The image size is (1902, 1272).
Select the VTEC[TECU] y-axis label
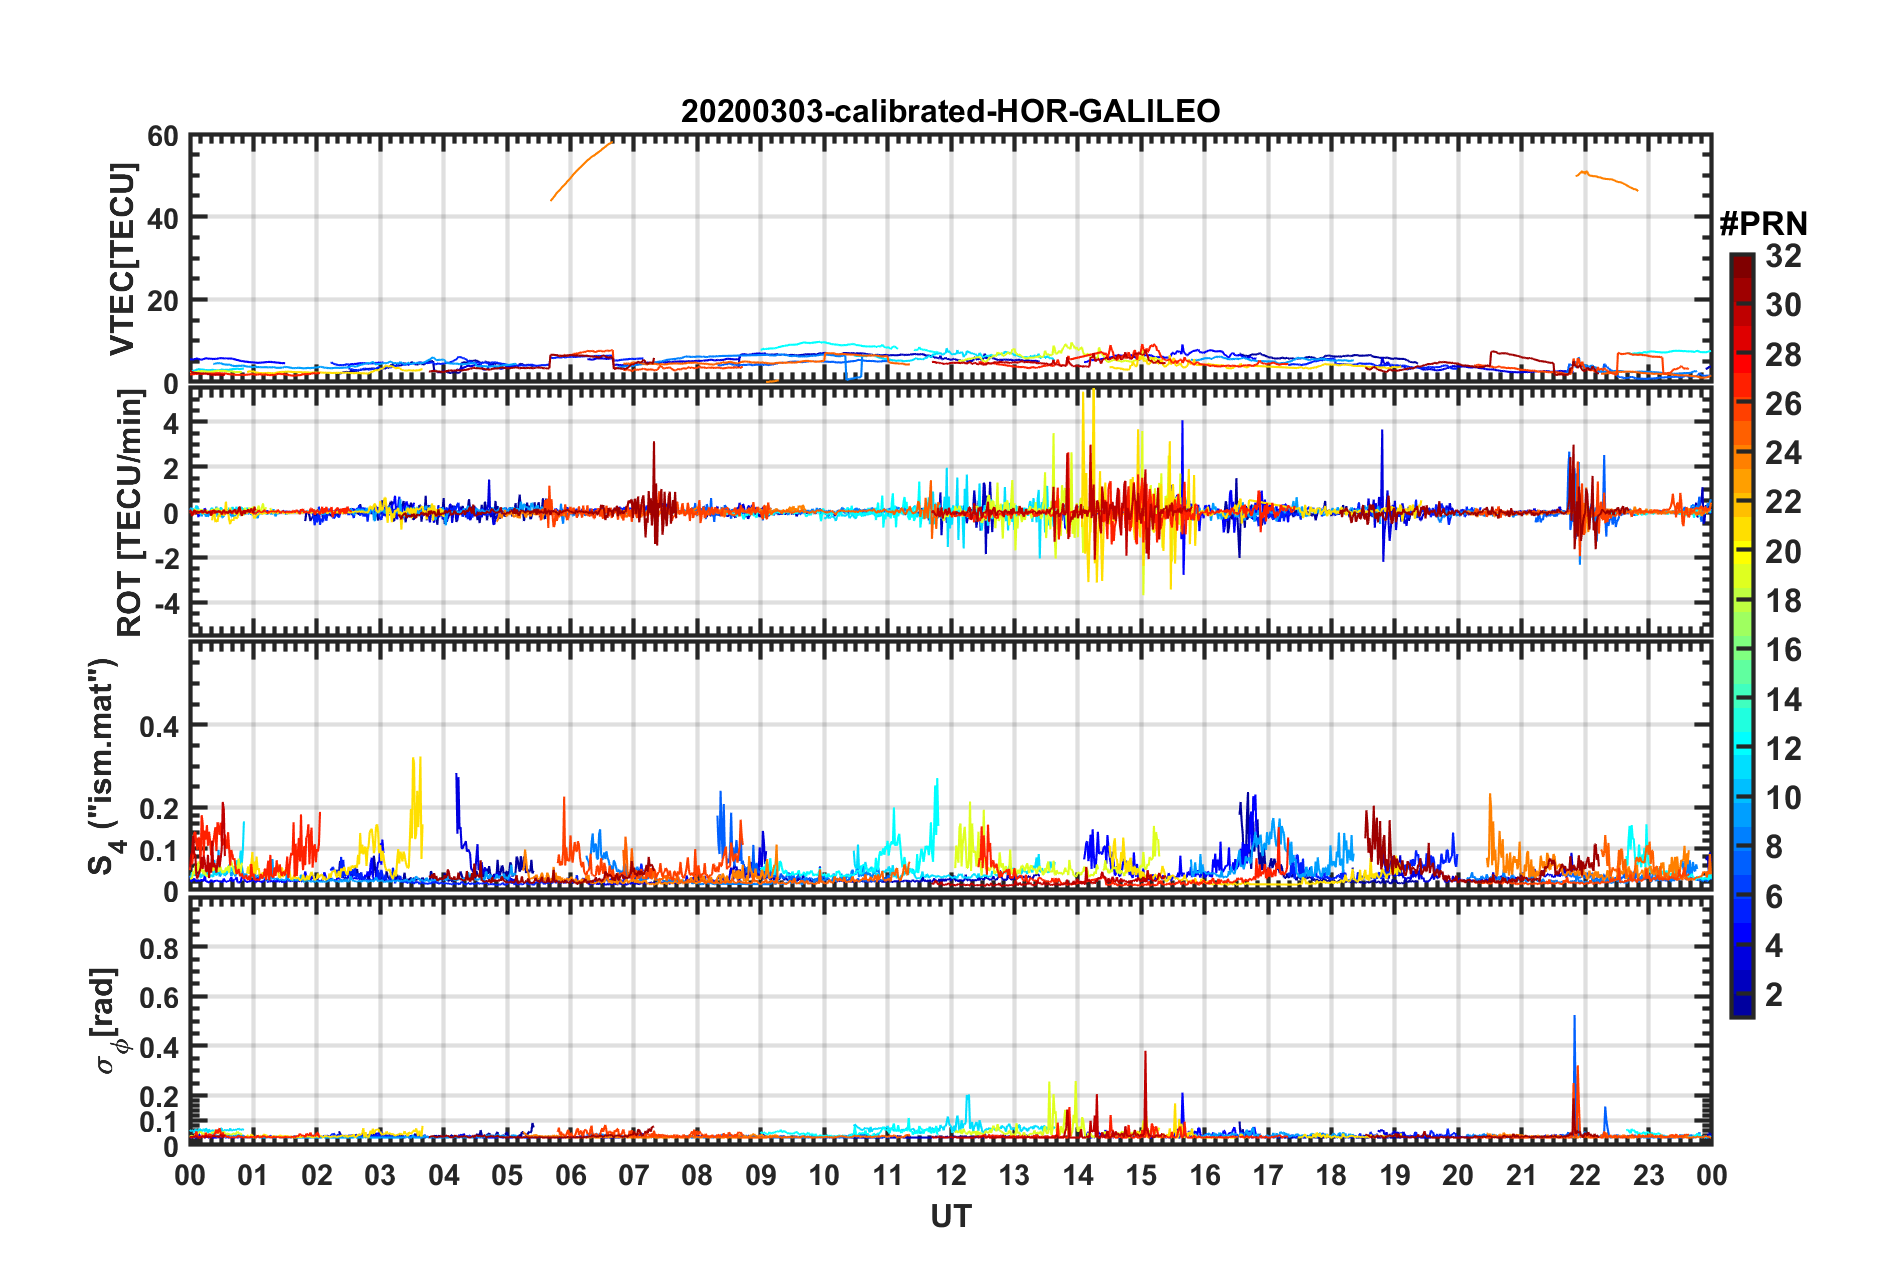122,259
